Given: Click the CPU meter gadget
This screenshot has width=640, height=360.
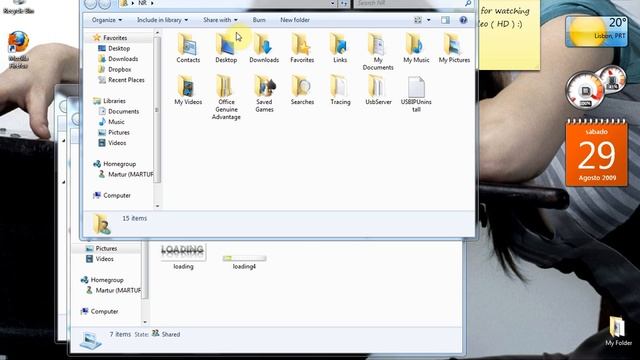Looking at the screenshot, I should [x=596, y=87].
